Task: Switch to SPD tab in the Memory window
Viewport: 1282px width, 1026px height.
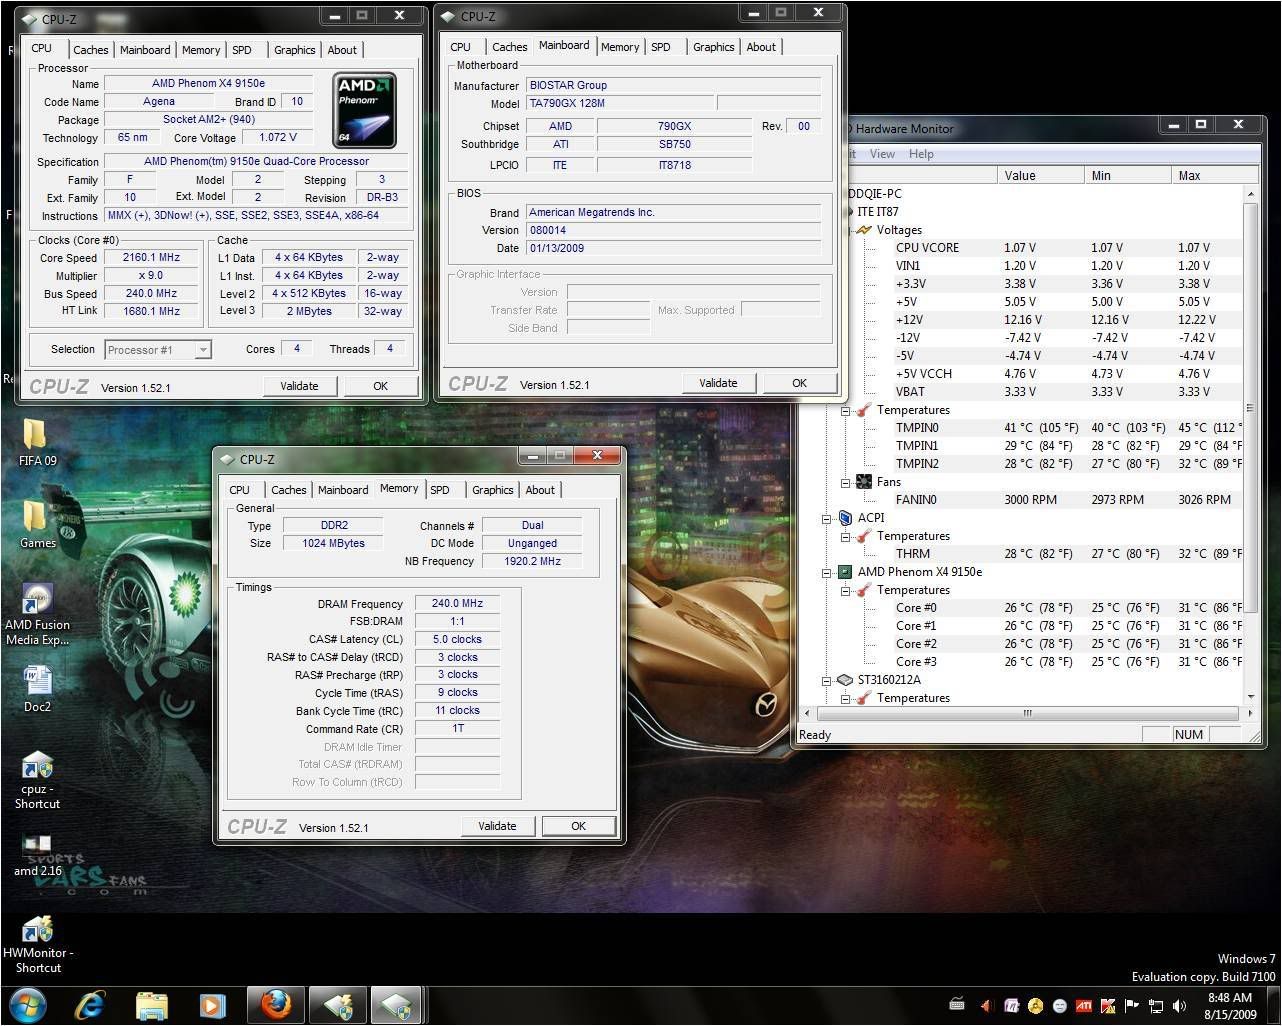Action: 440,490
